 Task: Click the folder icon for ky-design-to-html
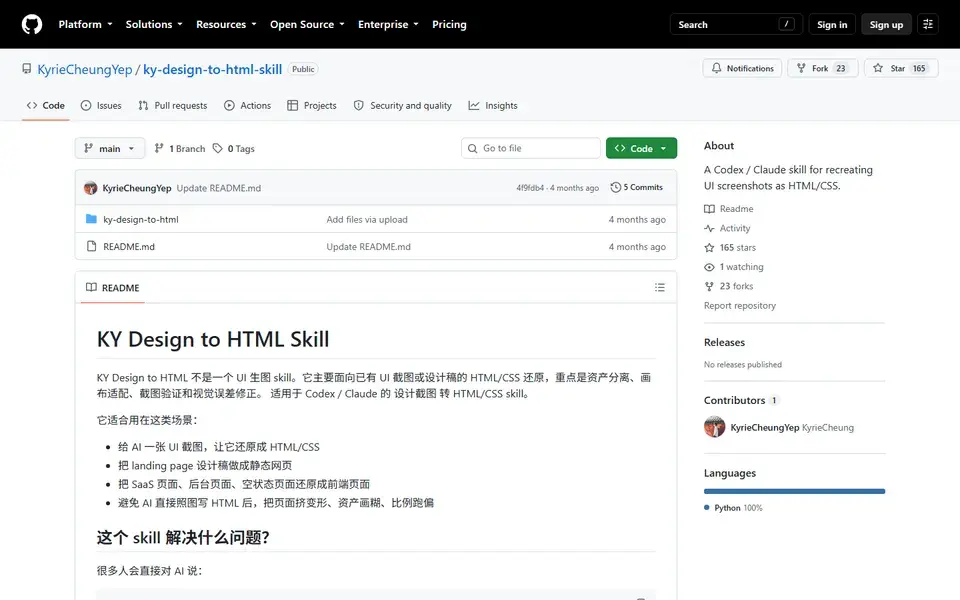point(91,219)
